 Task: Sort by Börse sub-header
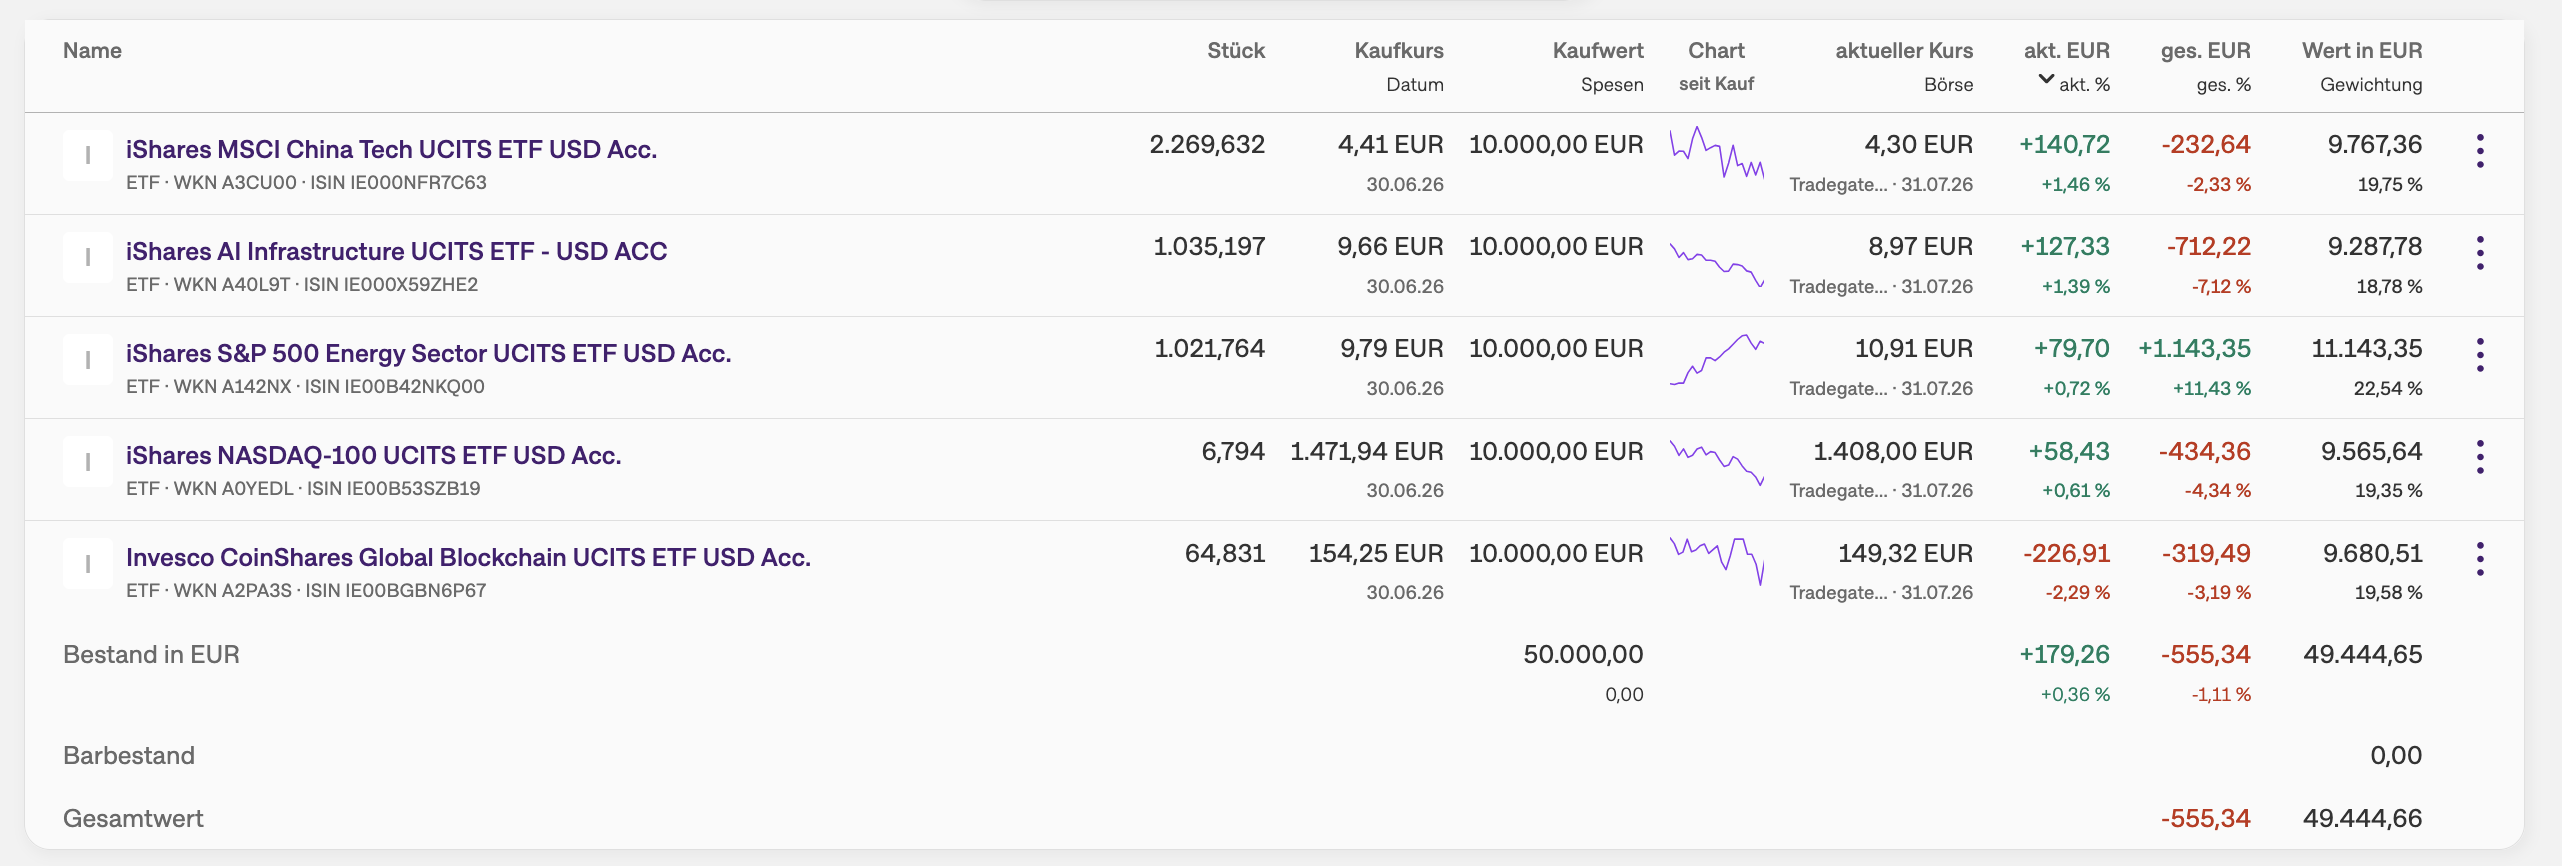(1948, 84)
